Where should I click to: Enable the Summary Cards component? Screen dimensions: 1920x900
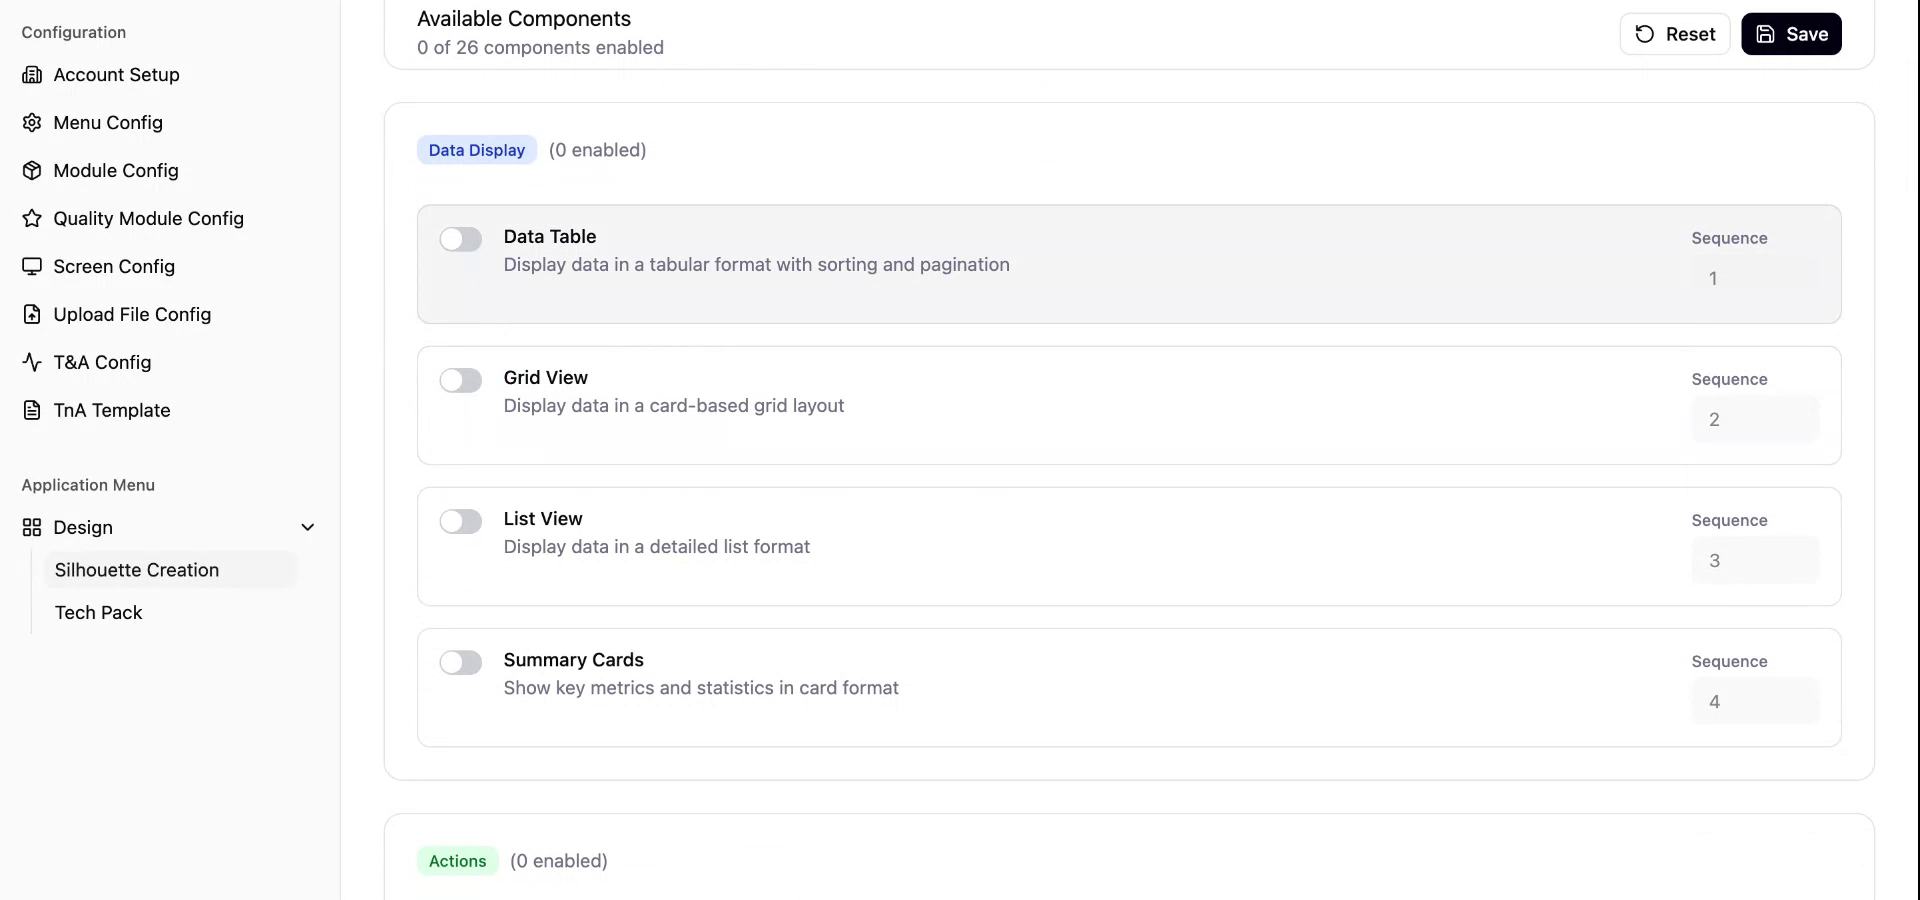coord(460,662)
